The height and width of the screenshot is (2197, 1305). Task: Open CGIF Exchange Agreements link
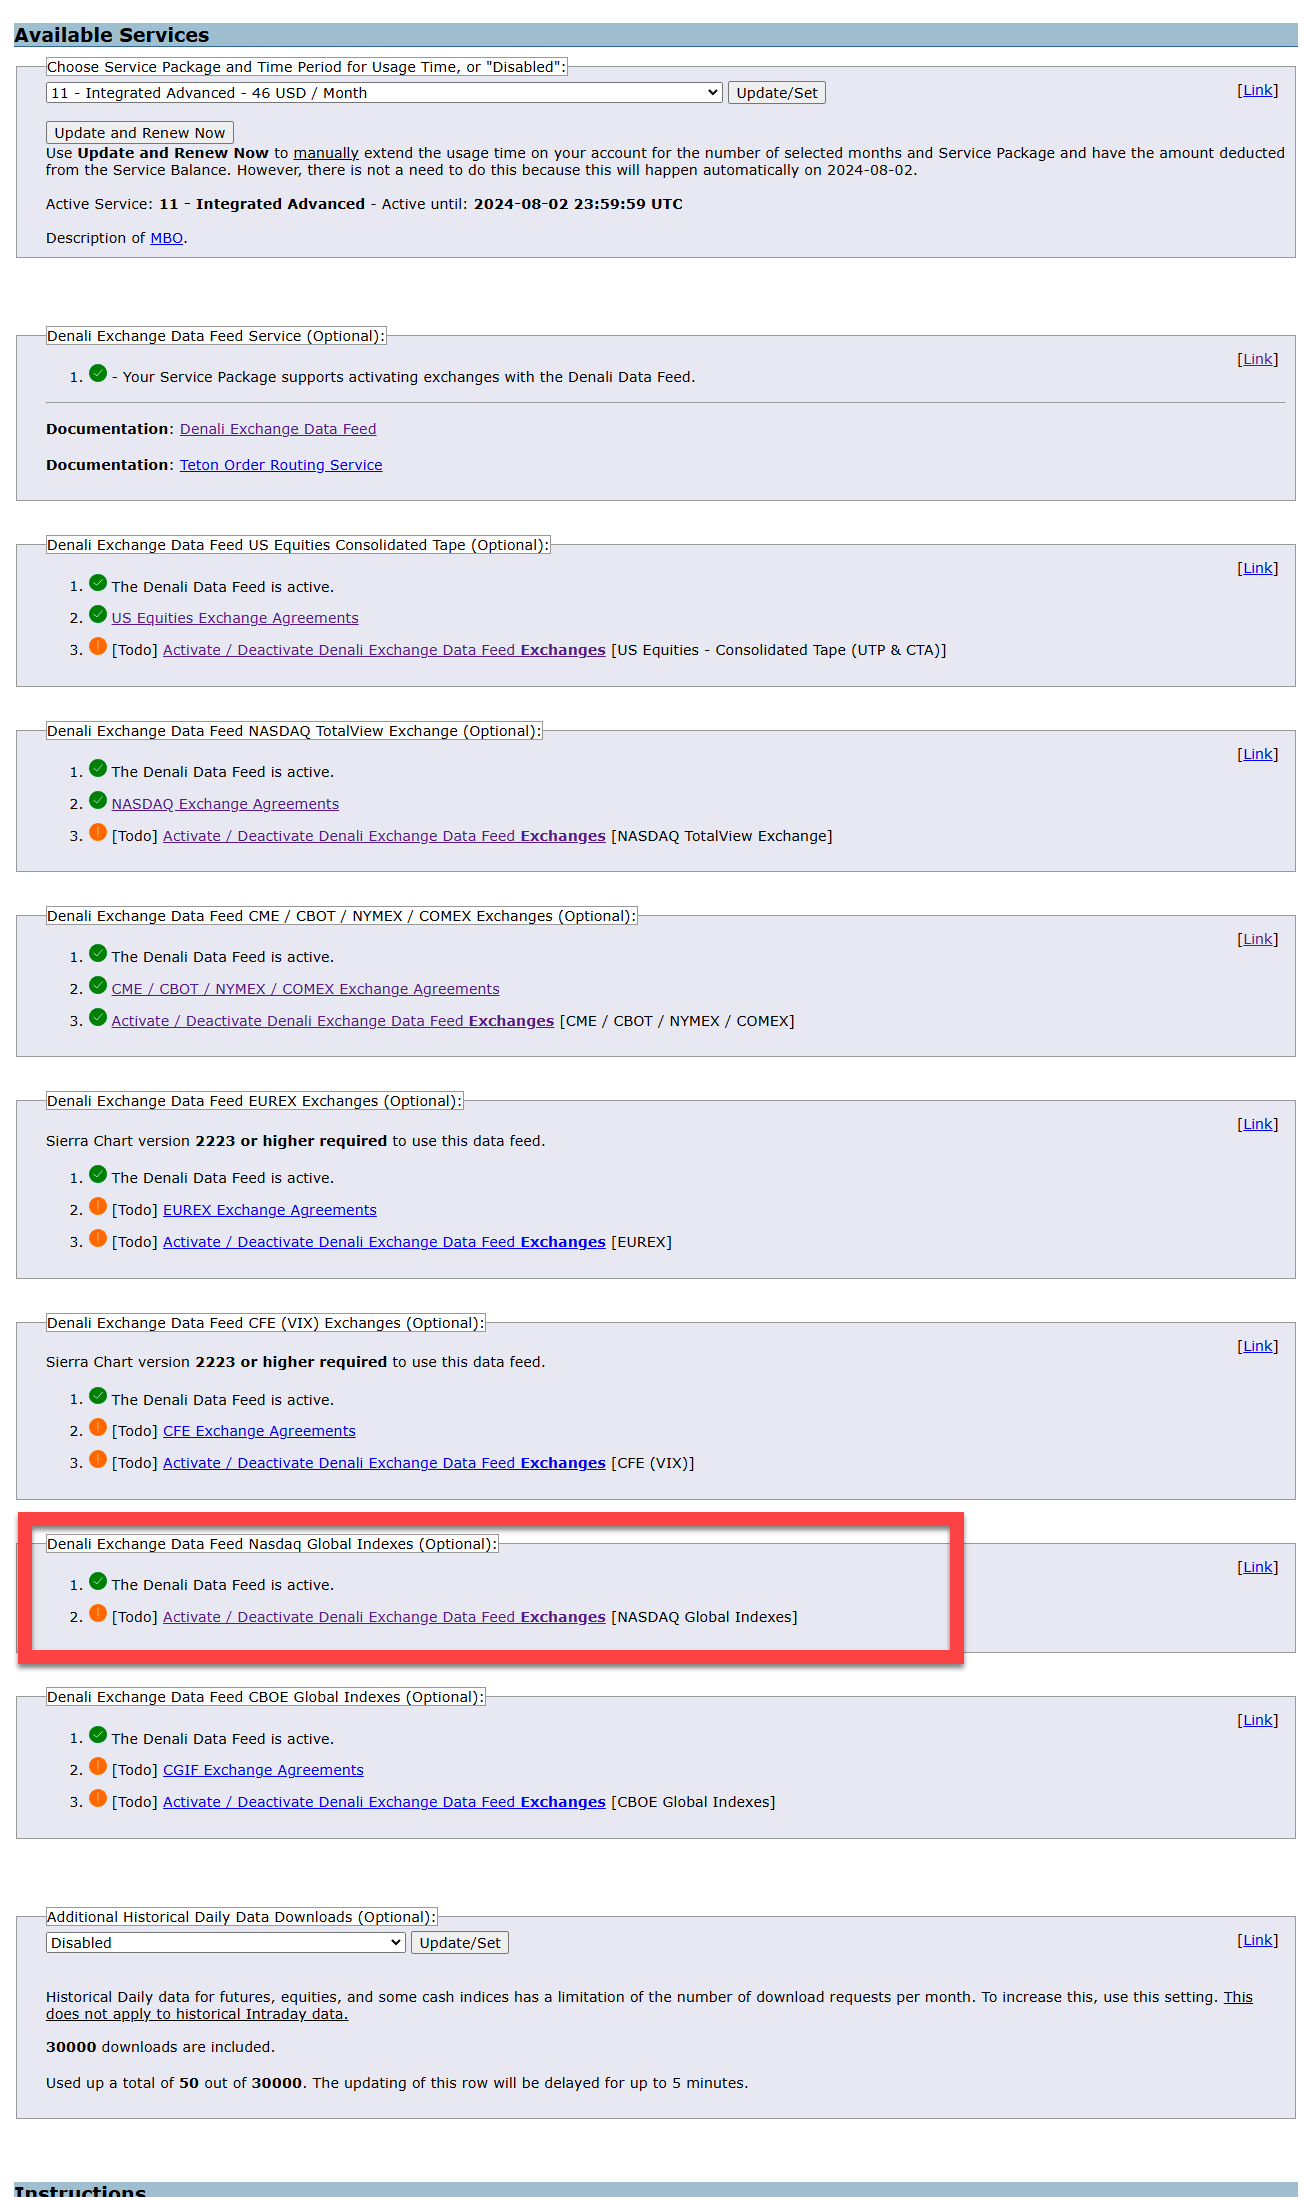[263, 1770]
